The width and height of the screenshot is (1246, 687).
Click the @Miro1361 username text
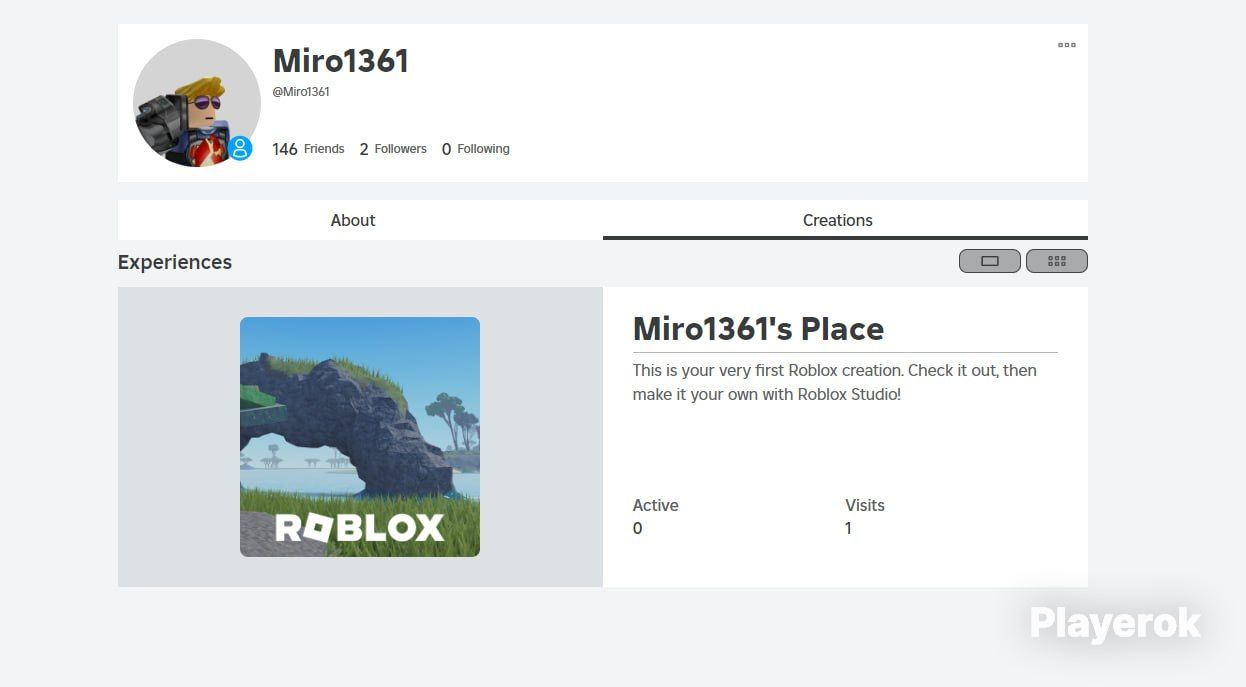pos(301,92)
